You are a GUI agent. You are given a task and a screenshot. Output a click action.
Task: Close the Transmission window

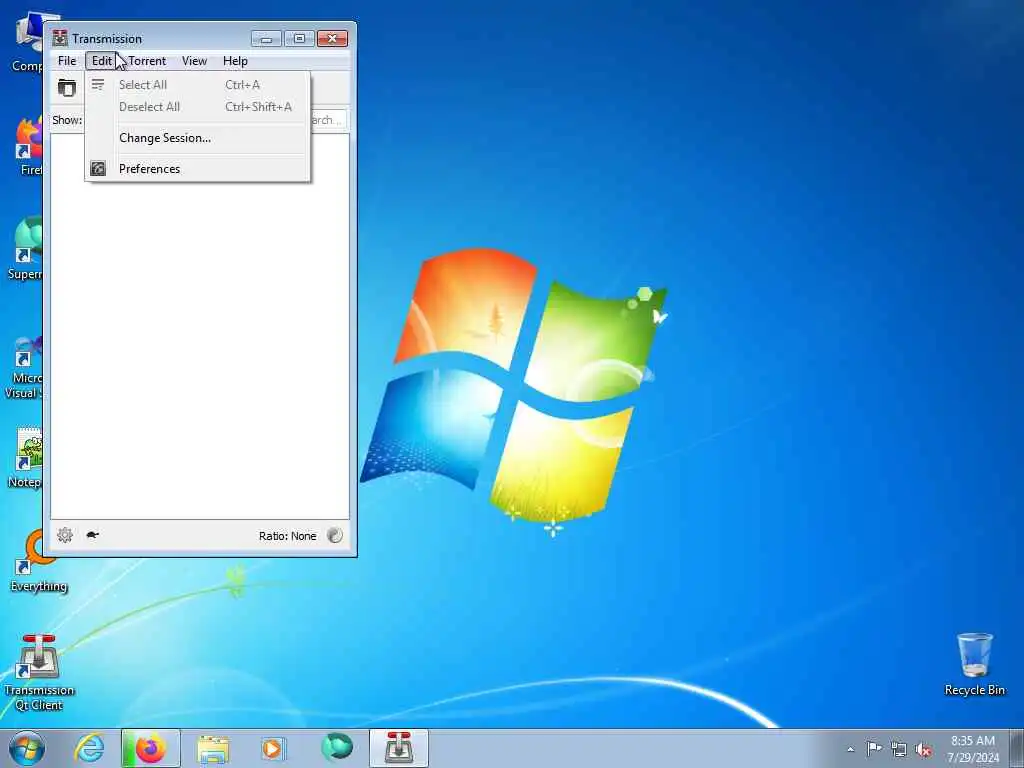pos(332,39)
